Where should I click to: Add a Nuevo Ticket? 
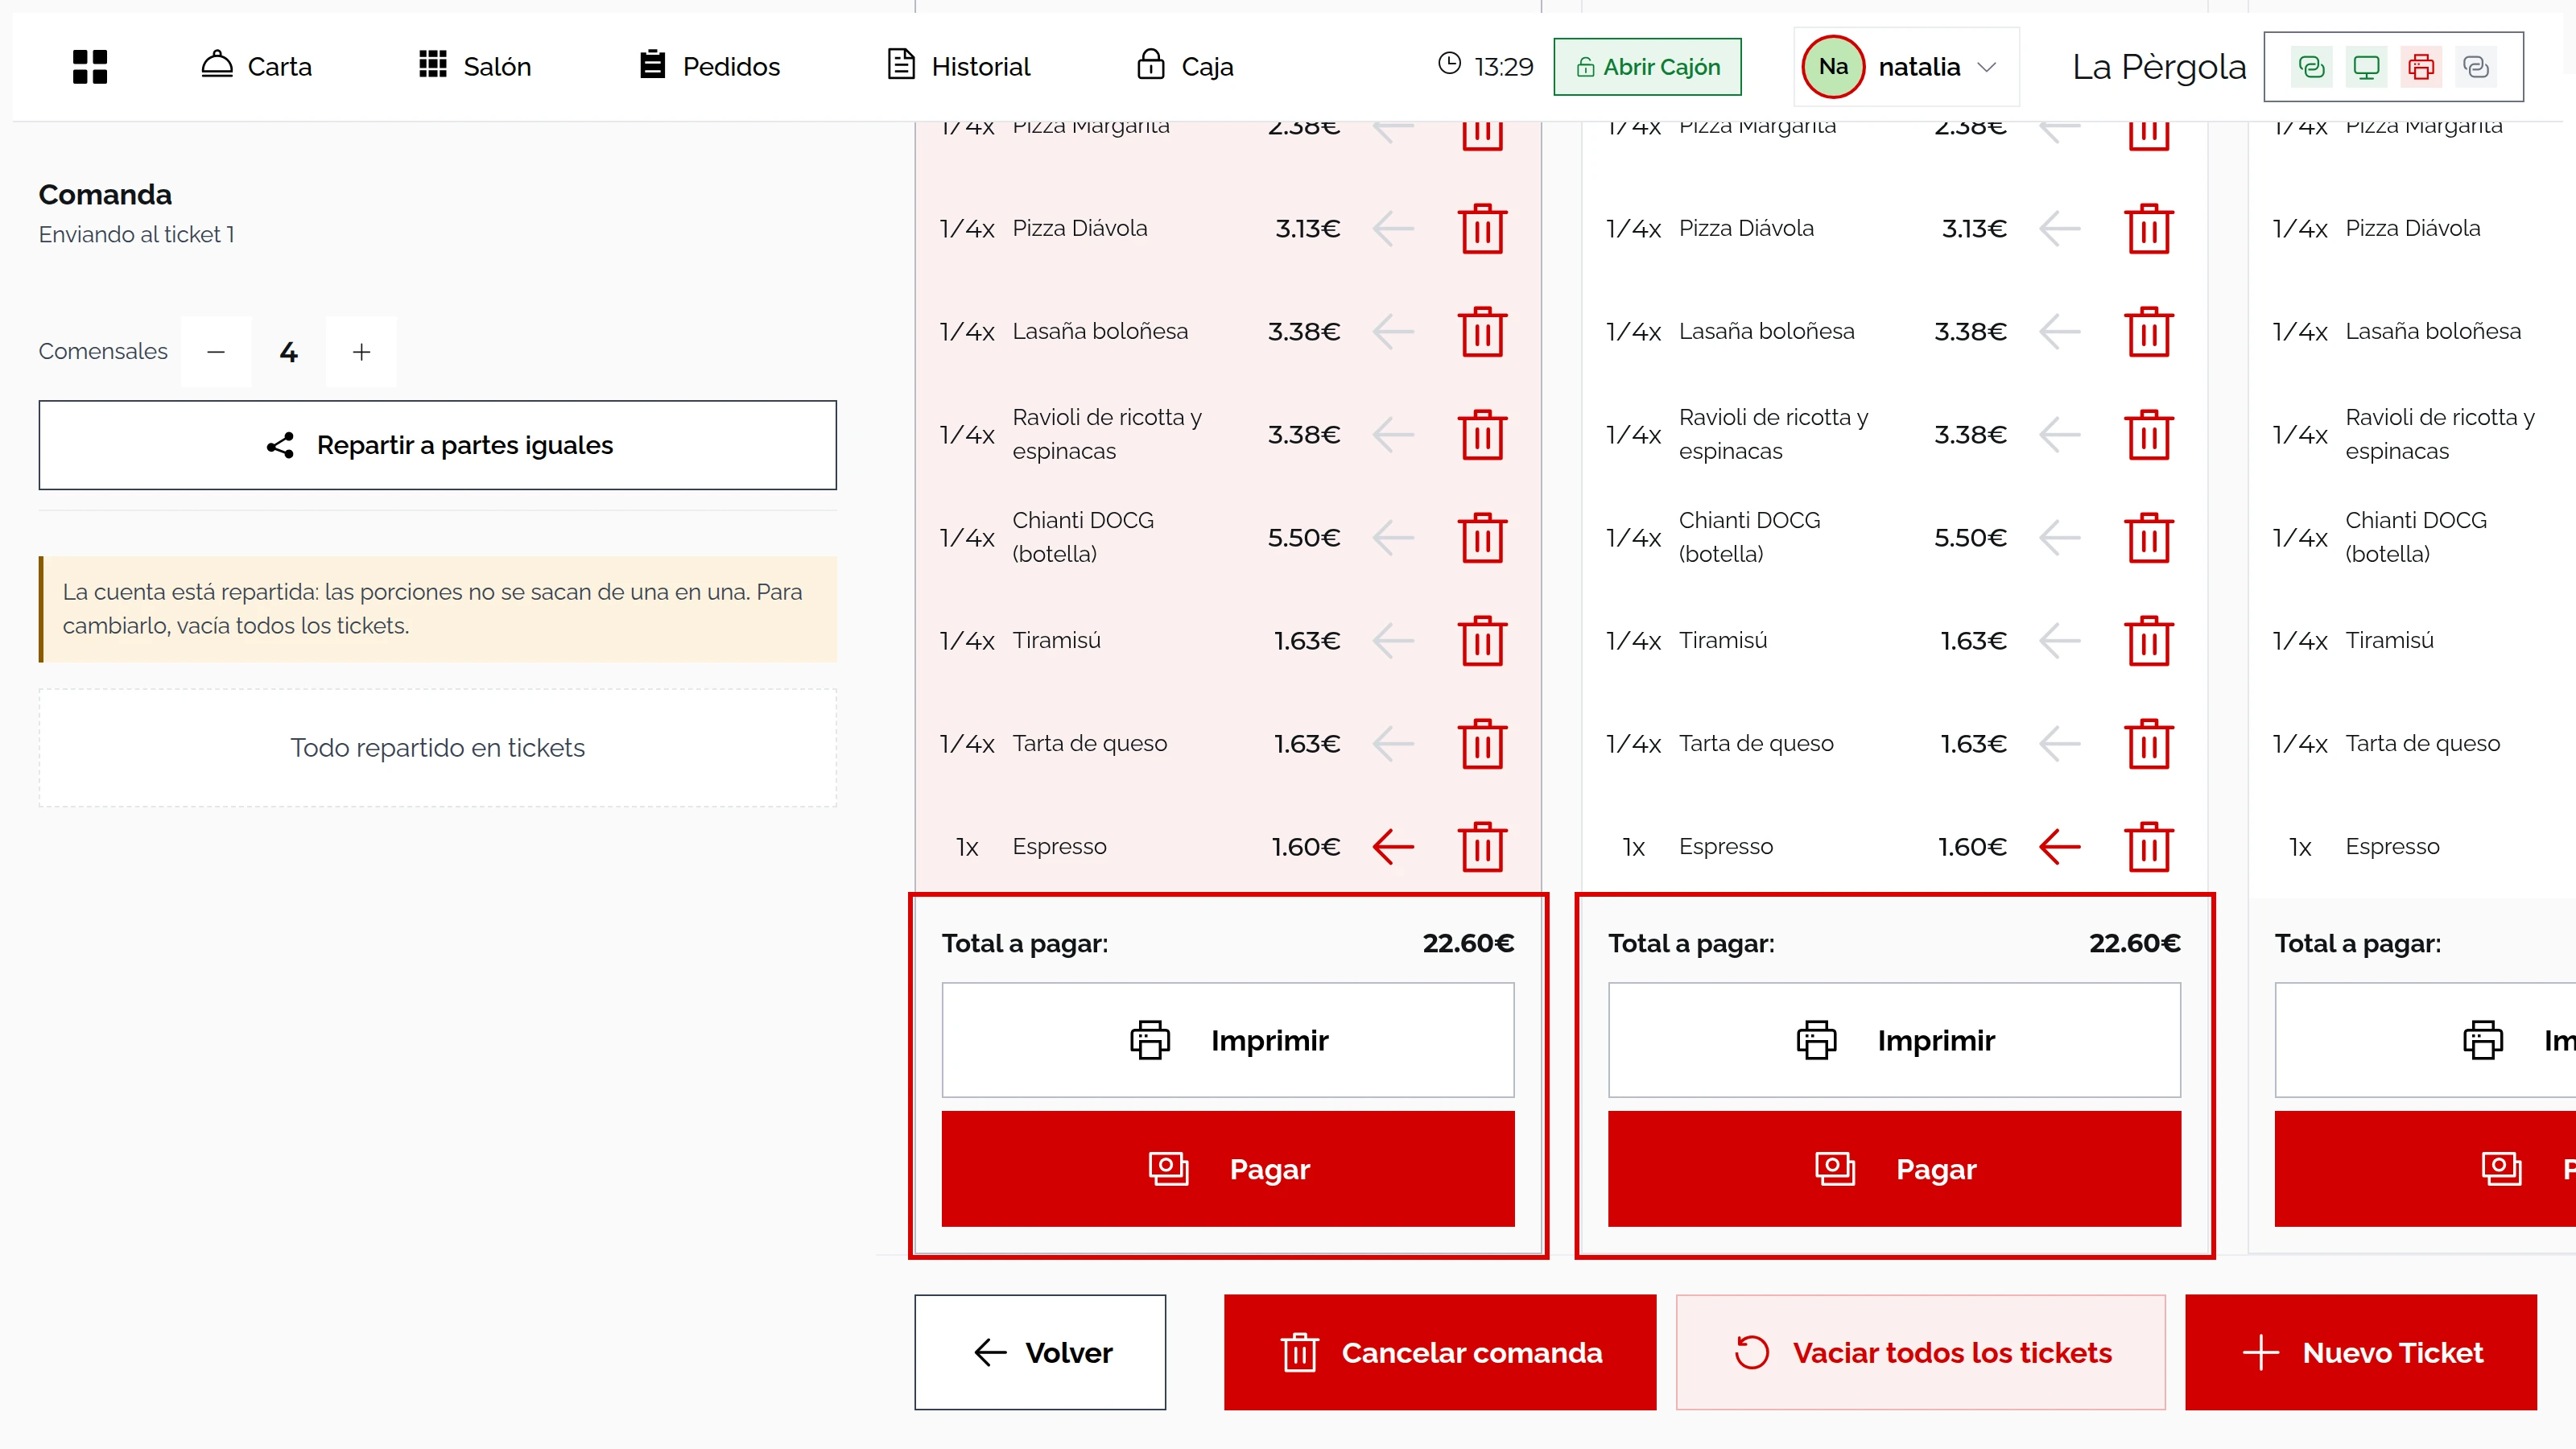2361,1353
